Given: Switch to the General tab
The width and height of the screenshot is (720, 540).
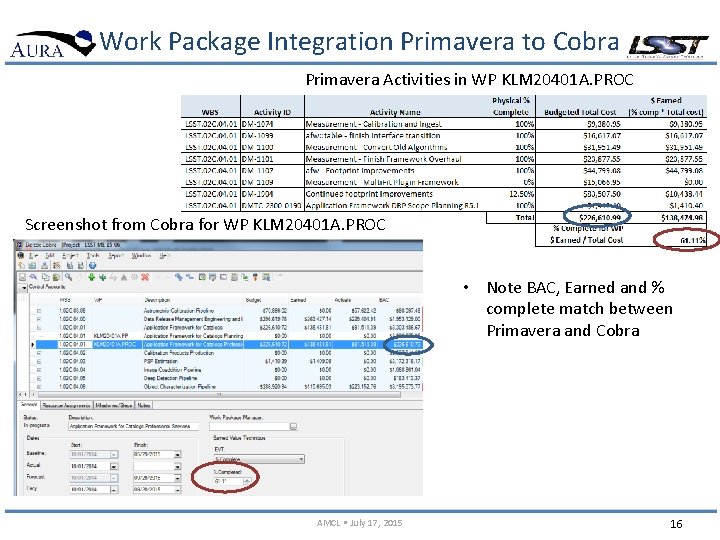Looking at the screenshot, I should [29, 405].
